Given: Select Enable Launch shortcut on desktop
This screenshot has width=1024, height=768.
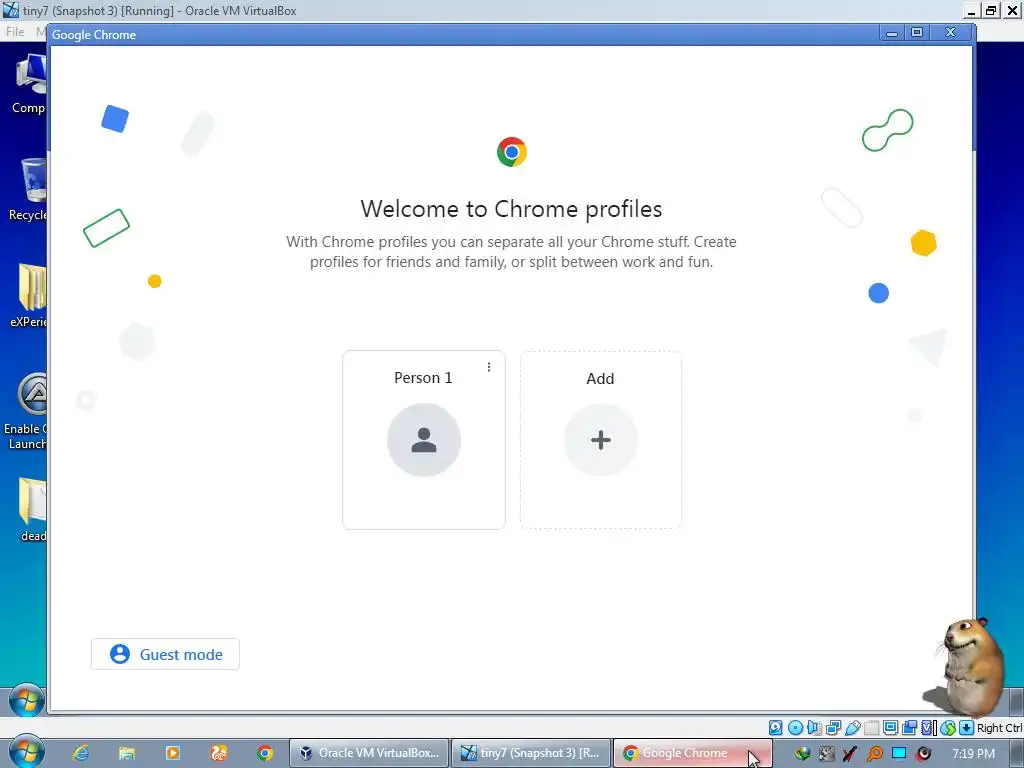Looking at the screenshot, I should point(26,411).
